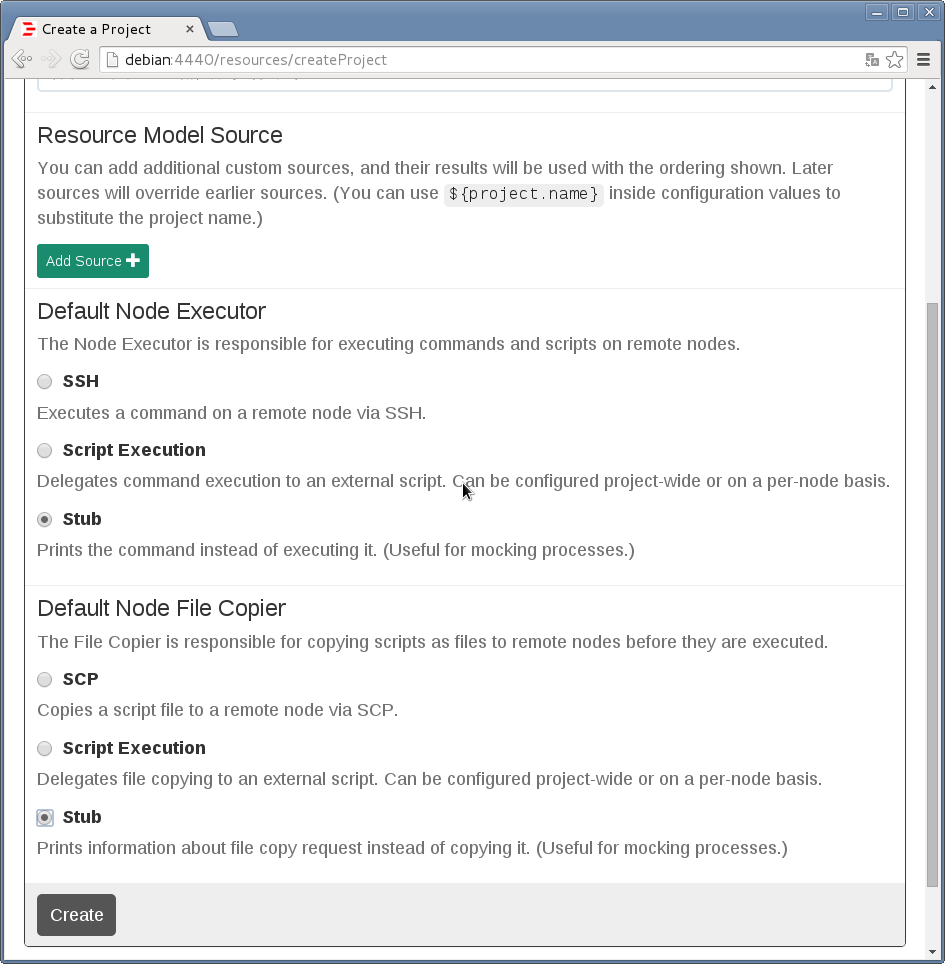
Task: Select Script Execution node executor radio
Action: tap(44, 451)
